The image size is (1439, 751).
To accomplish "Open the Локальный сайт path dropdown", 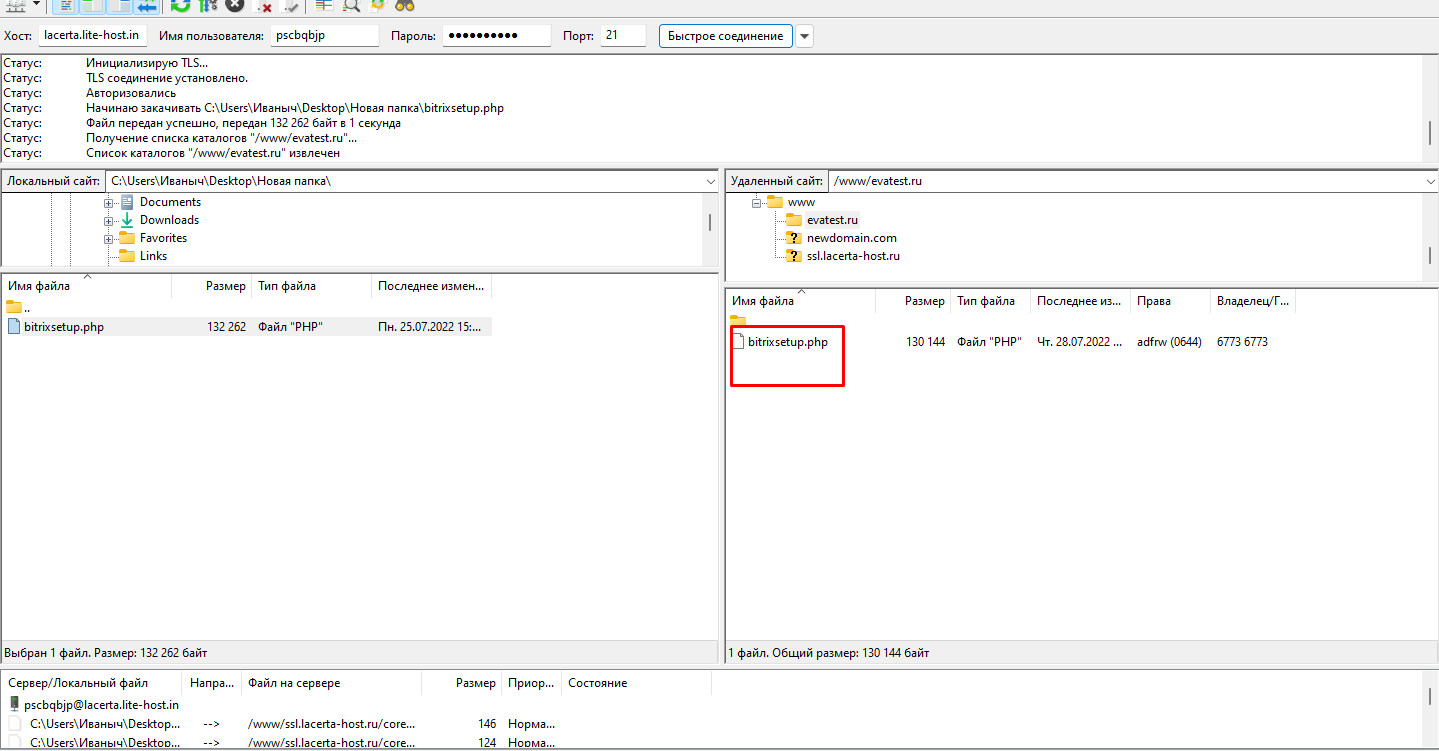I will point(710,182).
